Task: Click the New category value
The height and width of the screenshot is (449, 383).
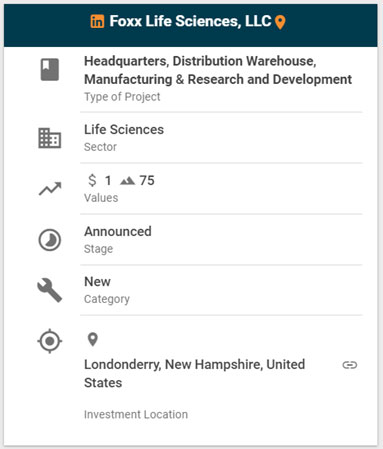Action: click(97, 282)
